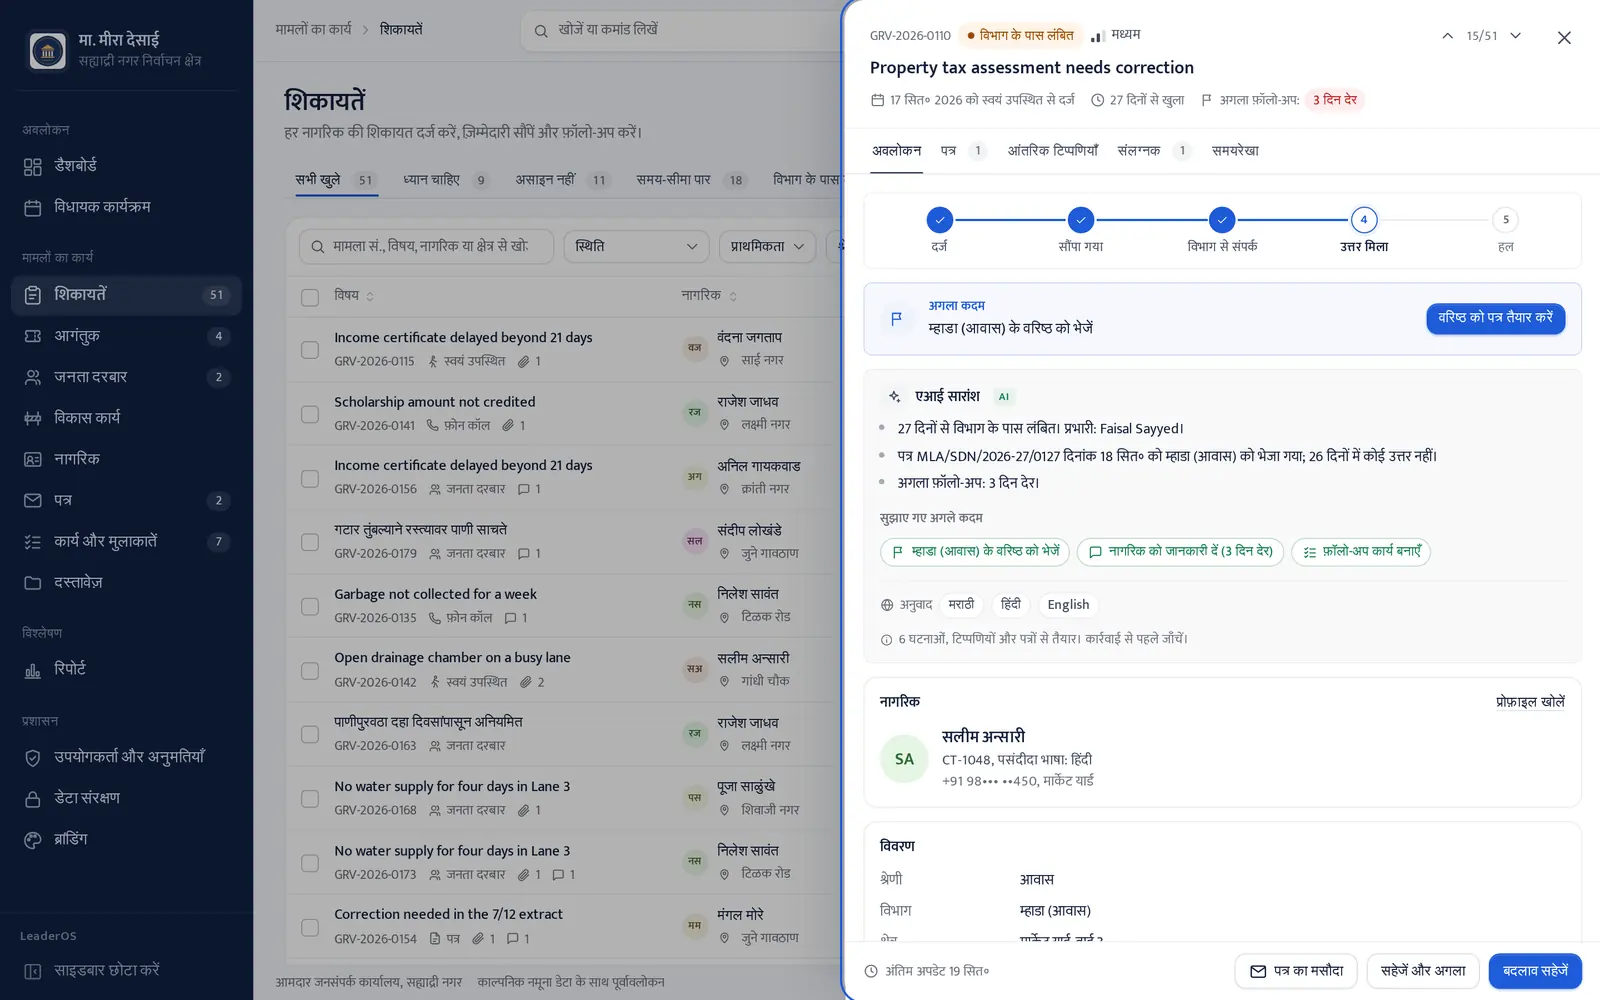This screenshot has height=1000, width=1600.
Task: Switch to the समयरेखा tab
Action: click(x=1235, y=151)
